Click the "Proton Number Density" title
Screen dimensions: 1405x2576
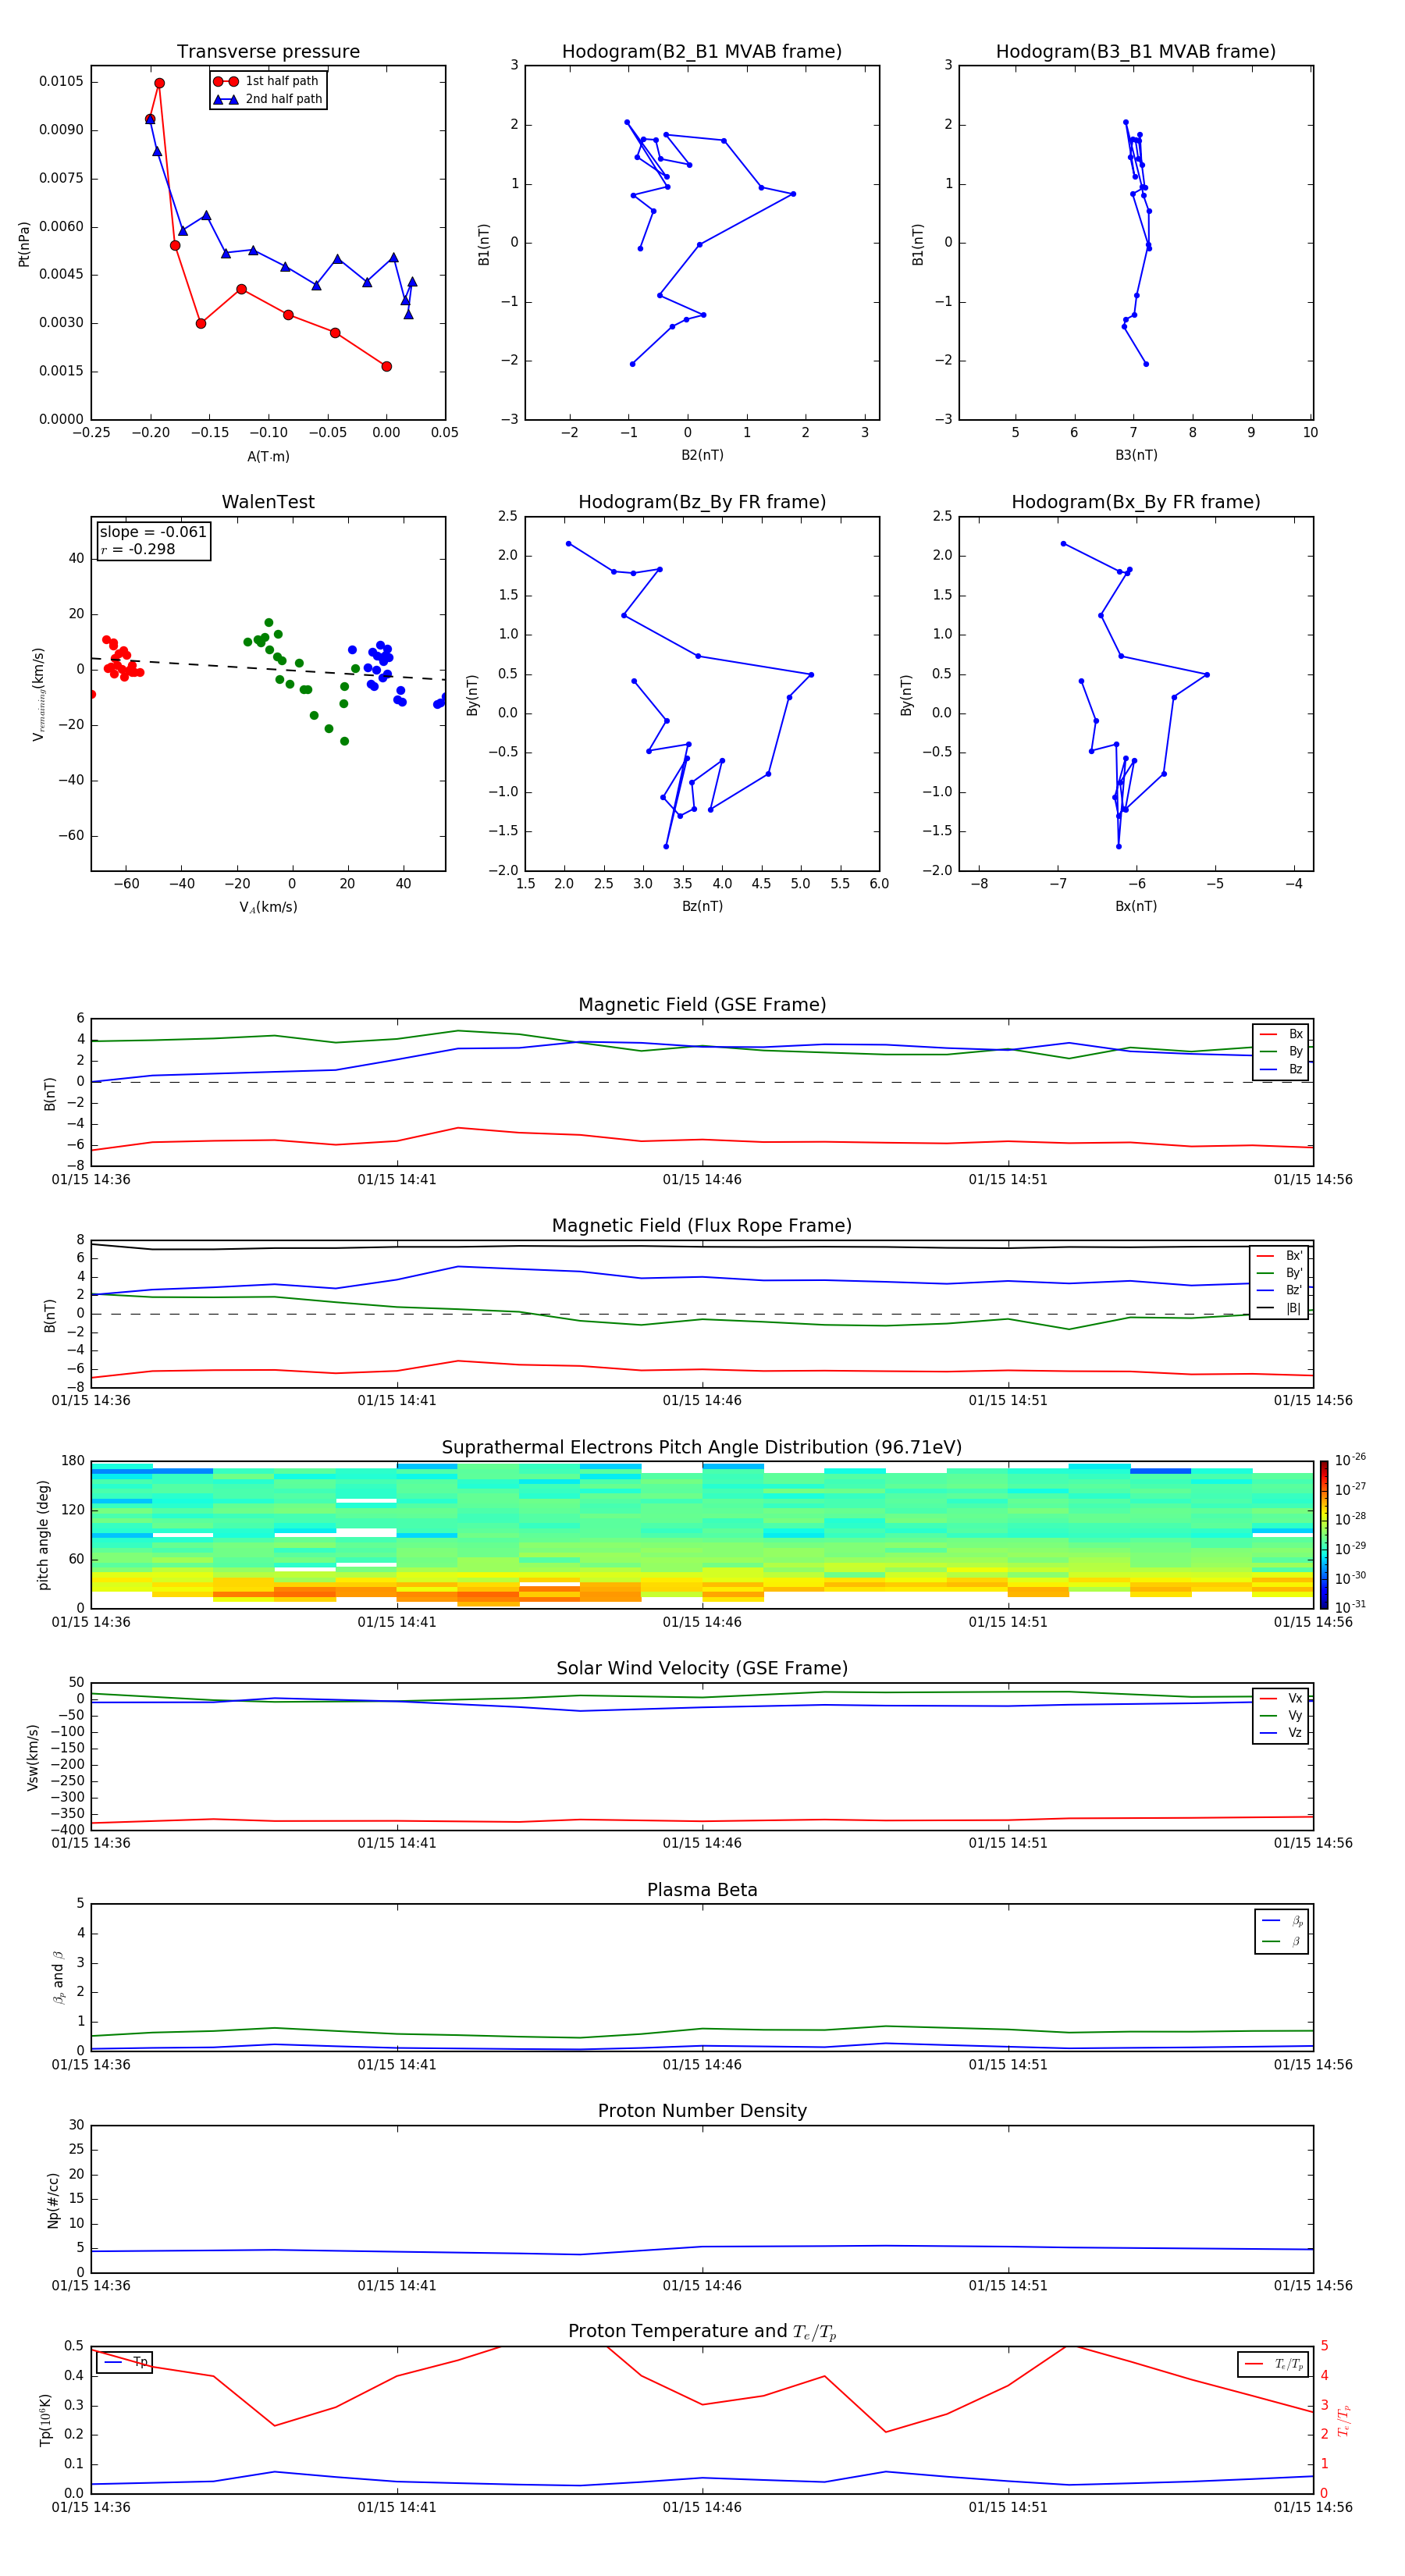[x=702, y=2111]
